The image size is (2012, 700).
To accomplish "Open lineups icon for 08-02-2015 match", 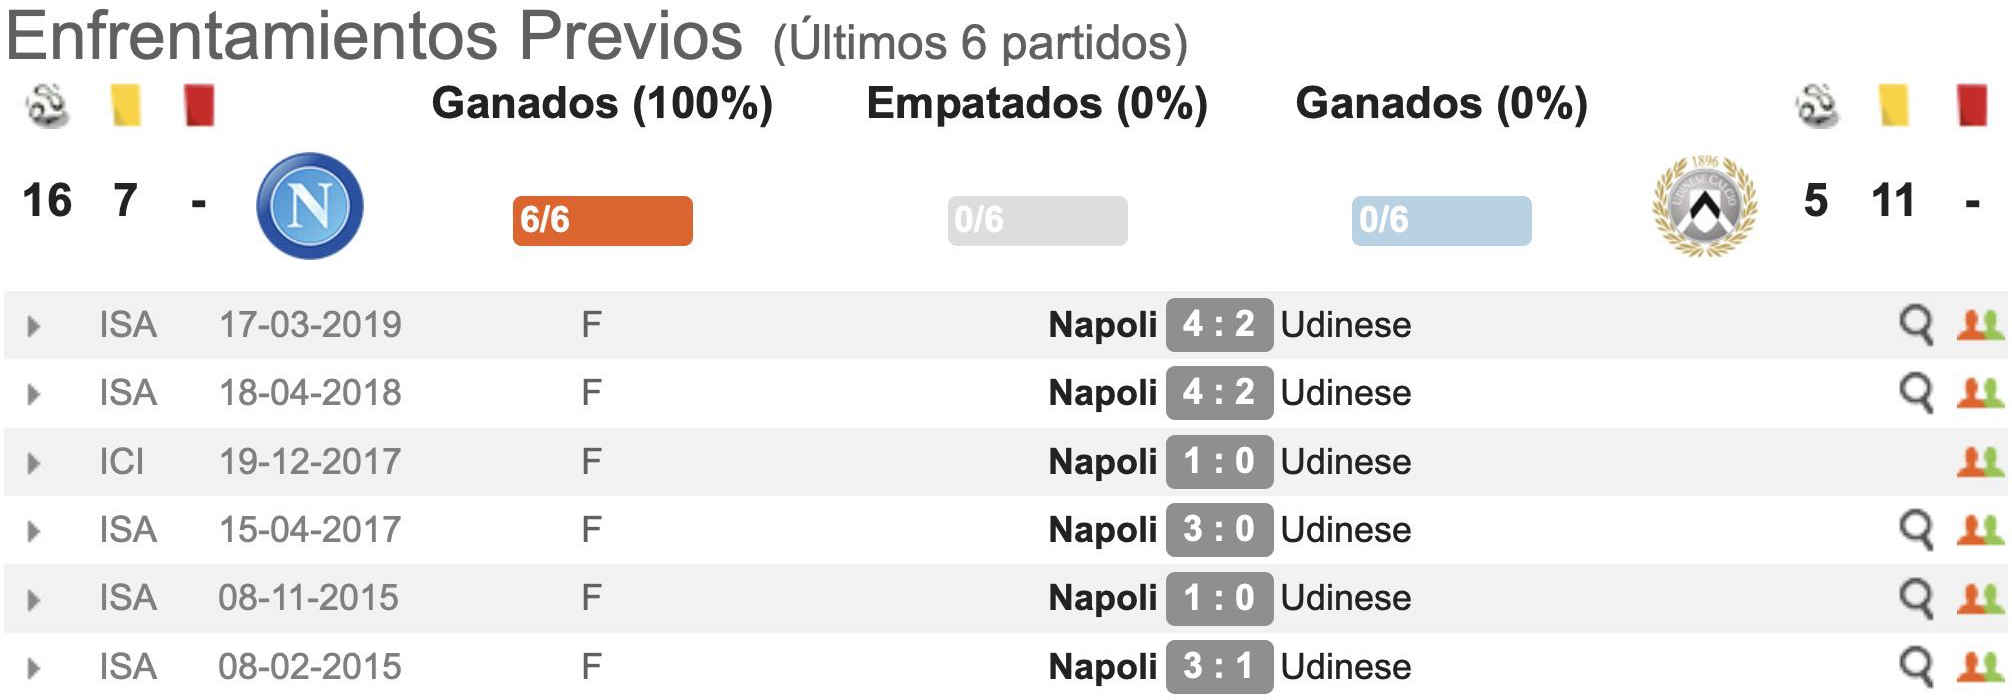I will pos(1980,666).
